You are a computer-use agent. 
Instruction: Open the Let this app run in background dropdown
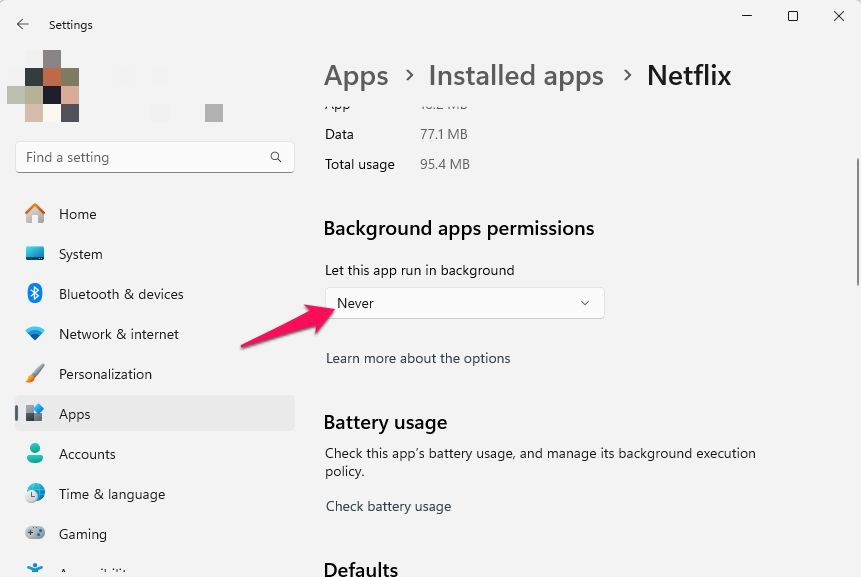pyautogui.click(x=464, y=302)
